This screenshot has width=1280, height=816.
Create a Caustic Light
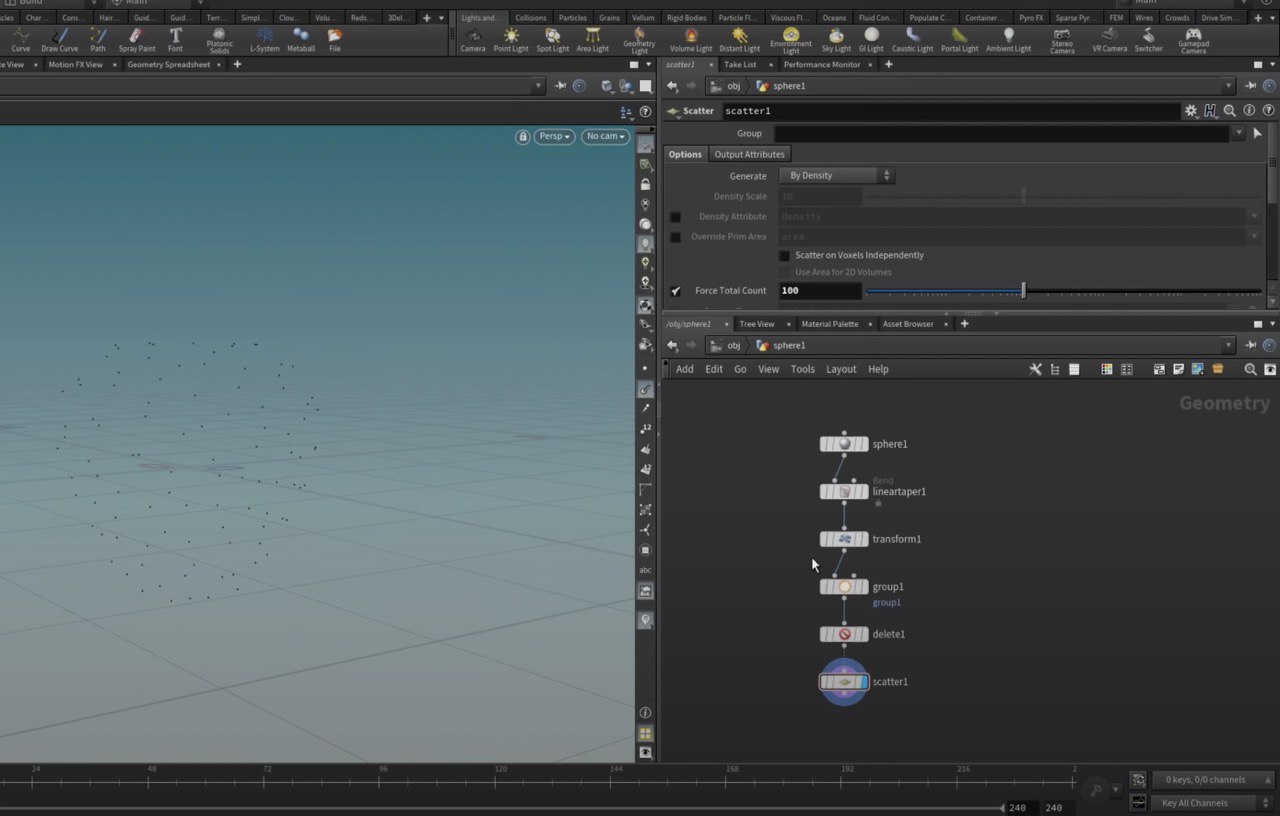(x=912, y=40)
